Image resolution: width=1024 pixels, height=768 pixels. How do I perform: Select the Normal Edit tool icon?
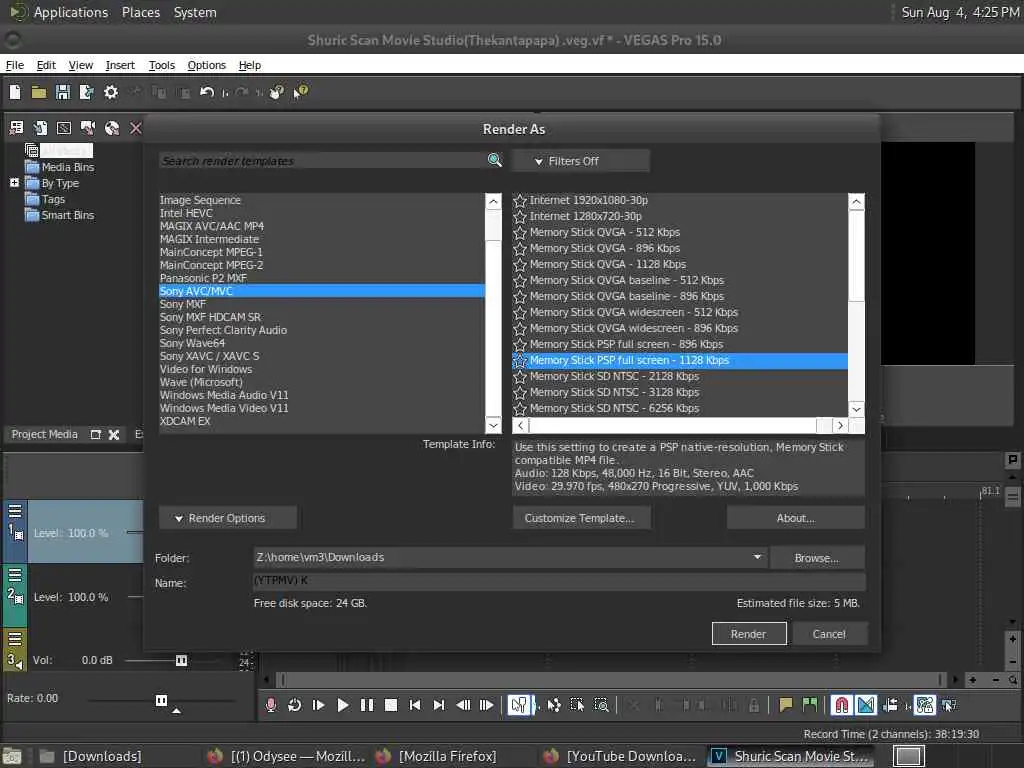click(x=519, y=705)
